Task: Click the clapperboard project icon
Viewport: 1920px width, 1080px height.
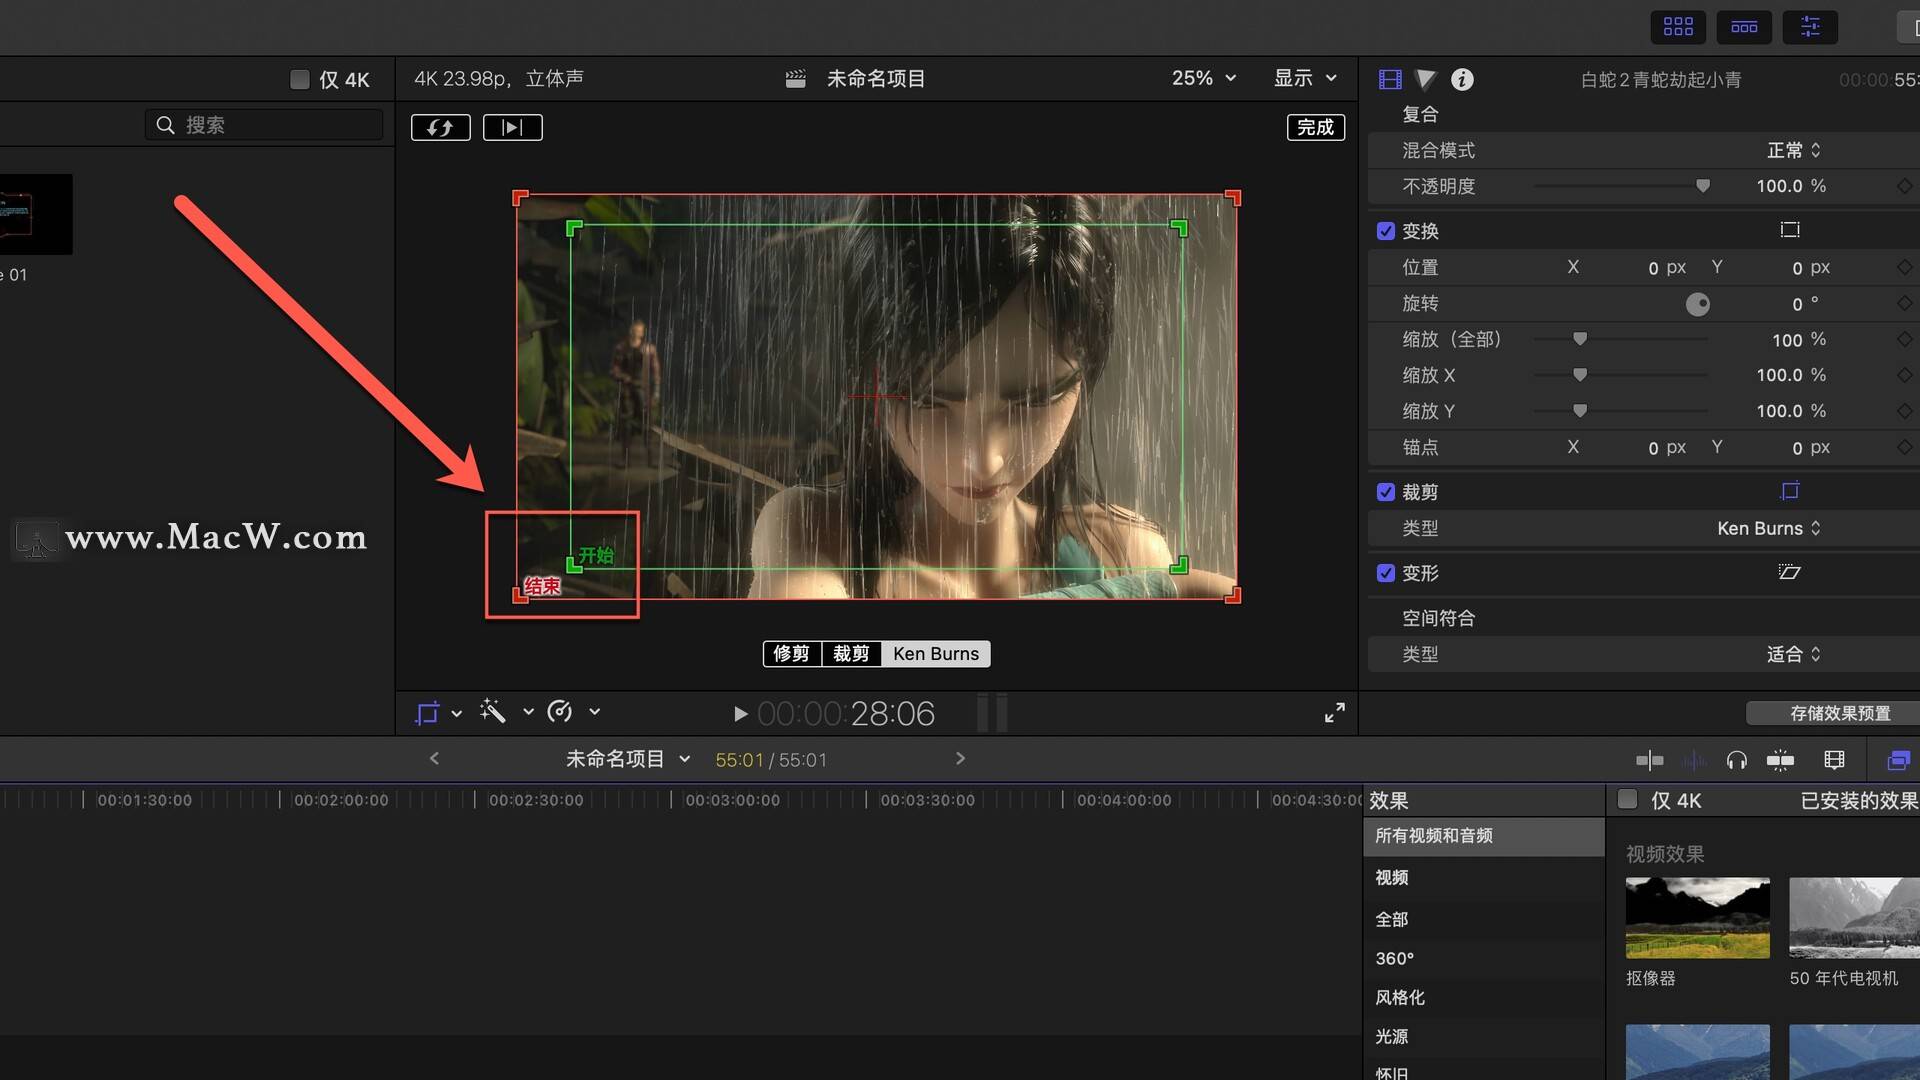Action: coord(796,79)
